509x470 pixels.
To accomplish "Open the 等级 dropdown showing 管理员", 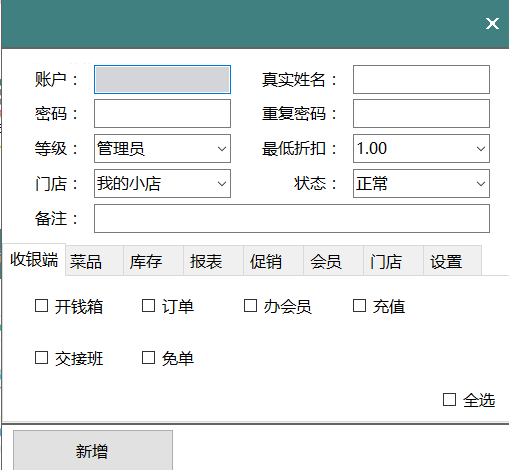I will pos(162,149).
